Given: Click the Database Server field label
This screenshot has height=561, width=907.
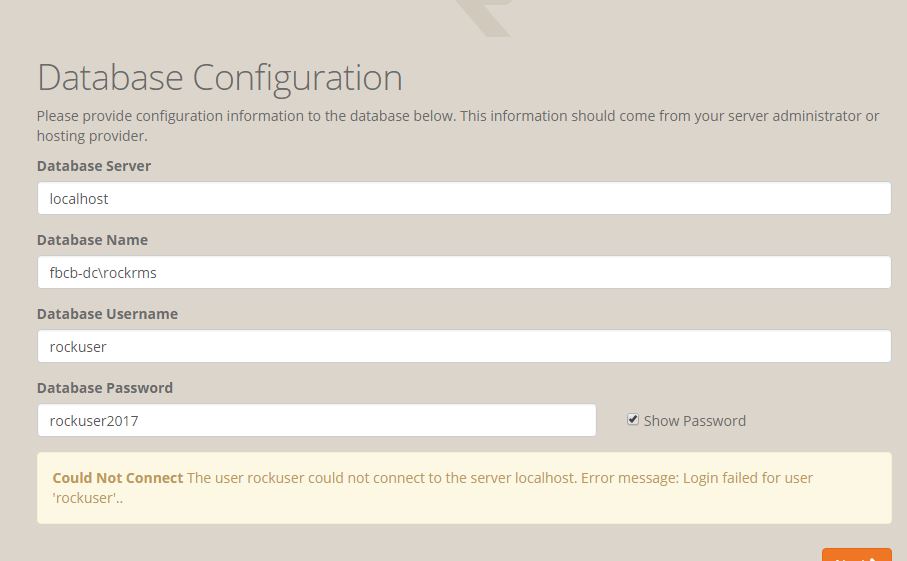Looking at the screenshot, I should (x=94, y=166).
